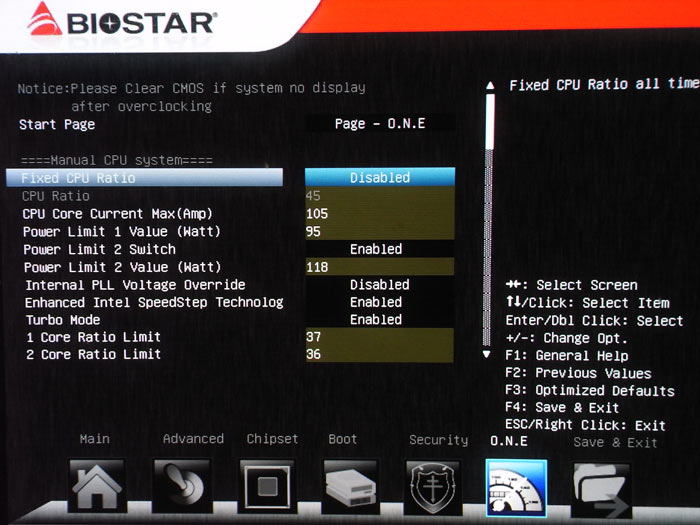Image resolution: width=700 pixels, height=525 pixels.
Task: Switch to the Advanced tab label
Action: 193,439
